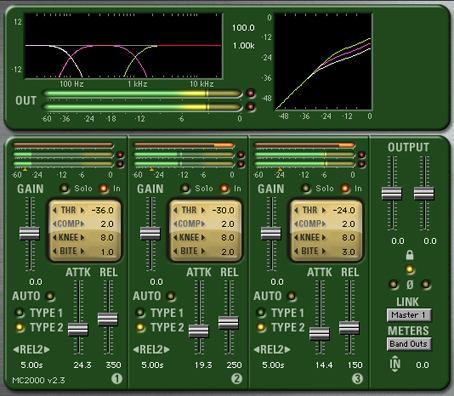Click band 1 REL2 right arrow

coord(47,350)
